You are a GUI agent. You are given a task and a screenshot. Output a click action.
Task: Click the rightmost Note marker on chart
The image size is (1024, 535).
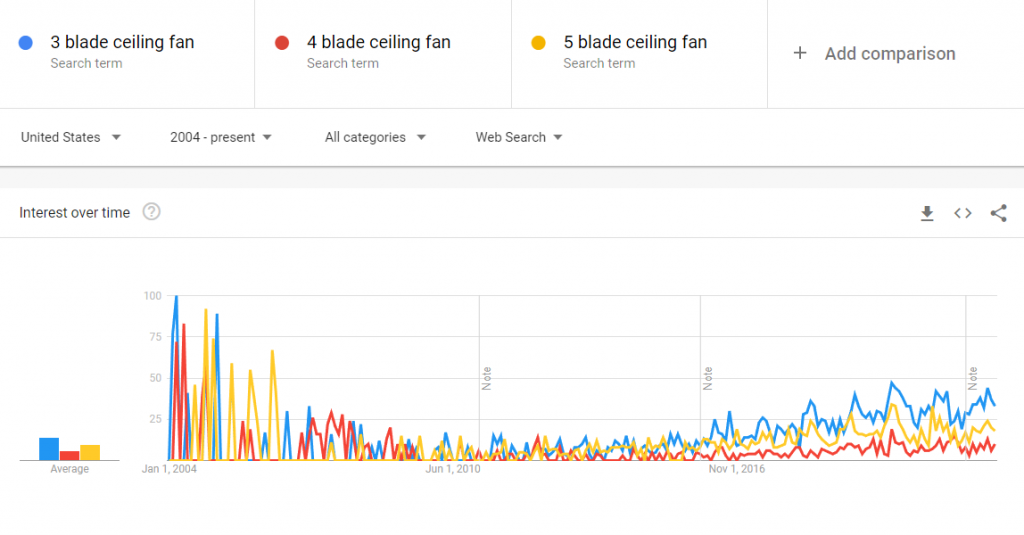[973, 379]
